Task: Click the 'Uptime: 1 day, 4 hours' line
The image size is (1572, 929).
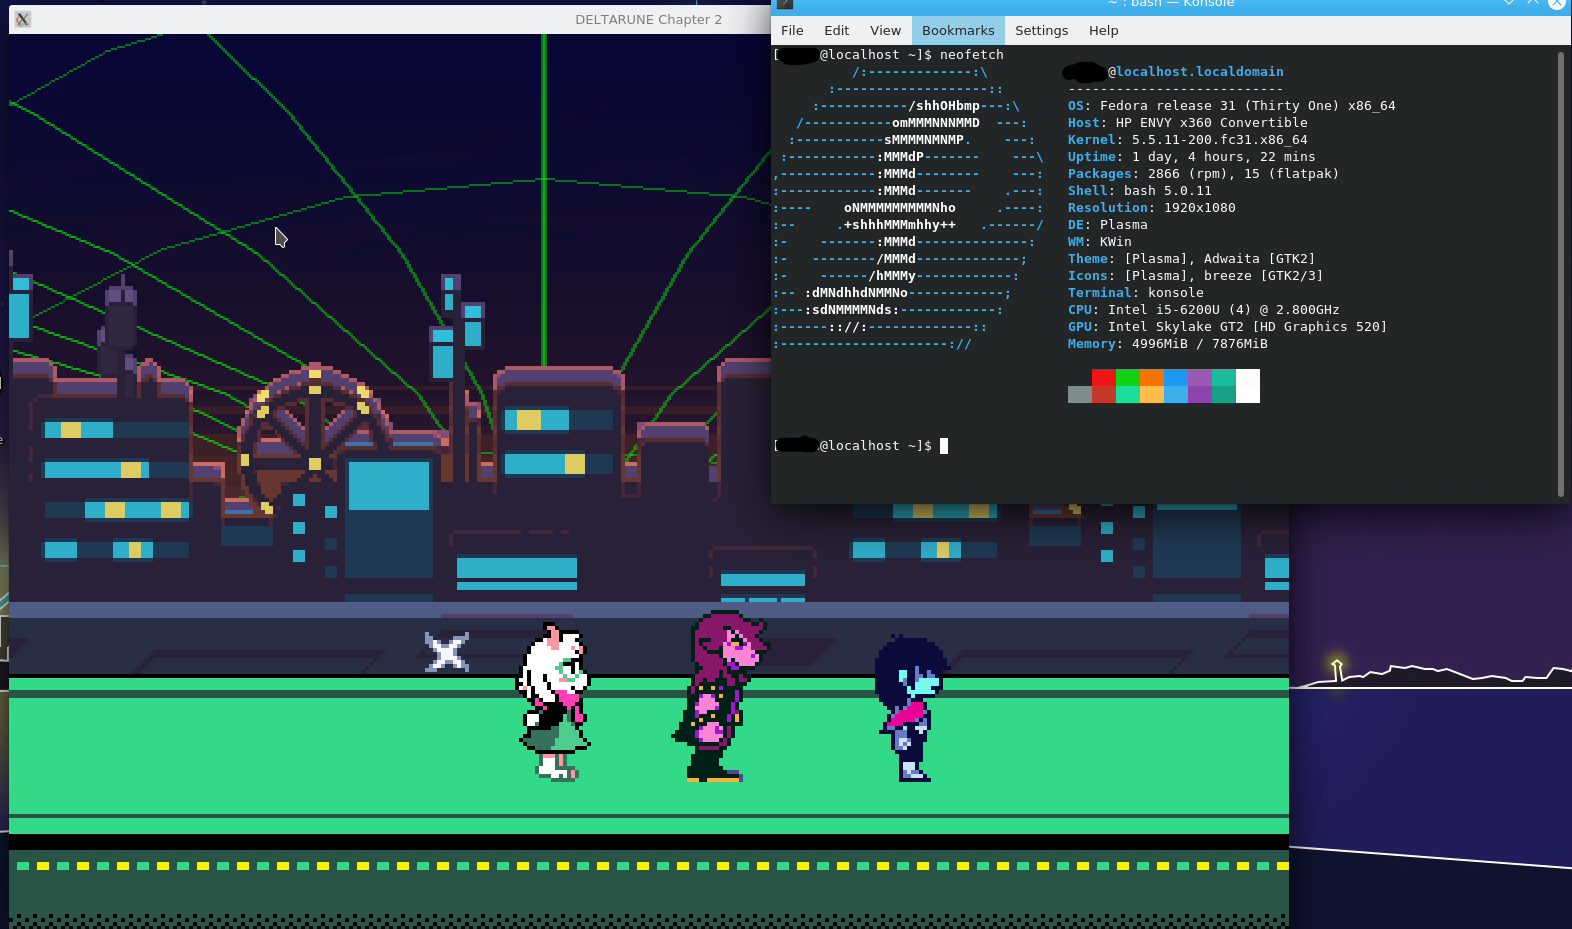Action: [1191, 157]
